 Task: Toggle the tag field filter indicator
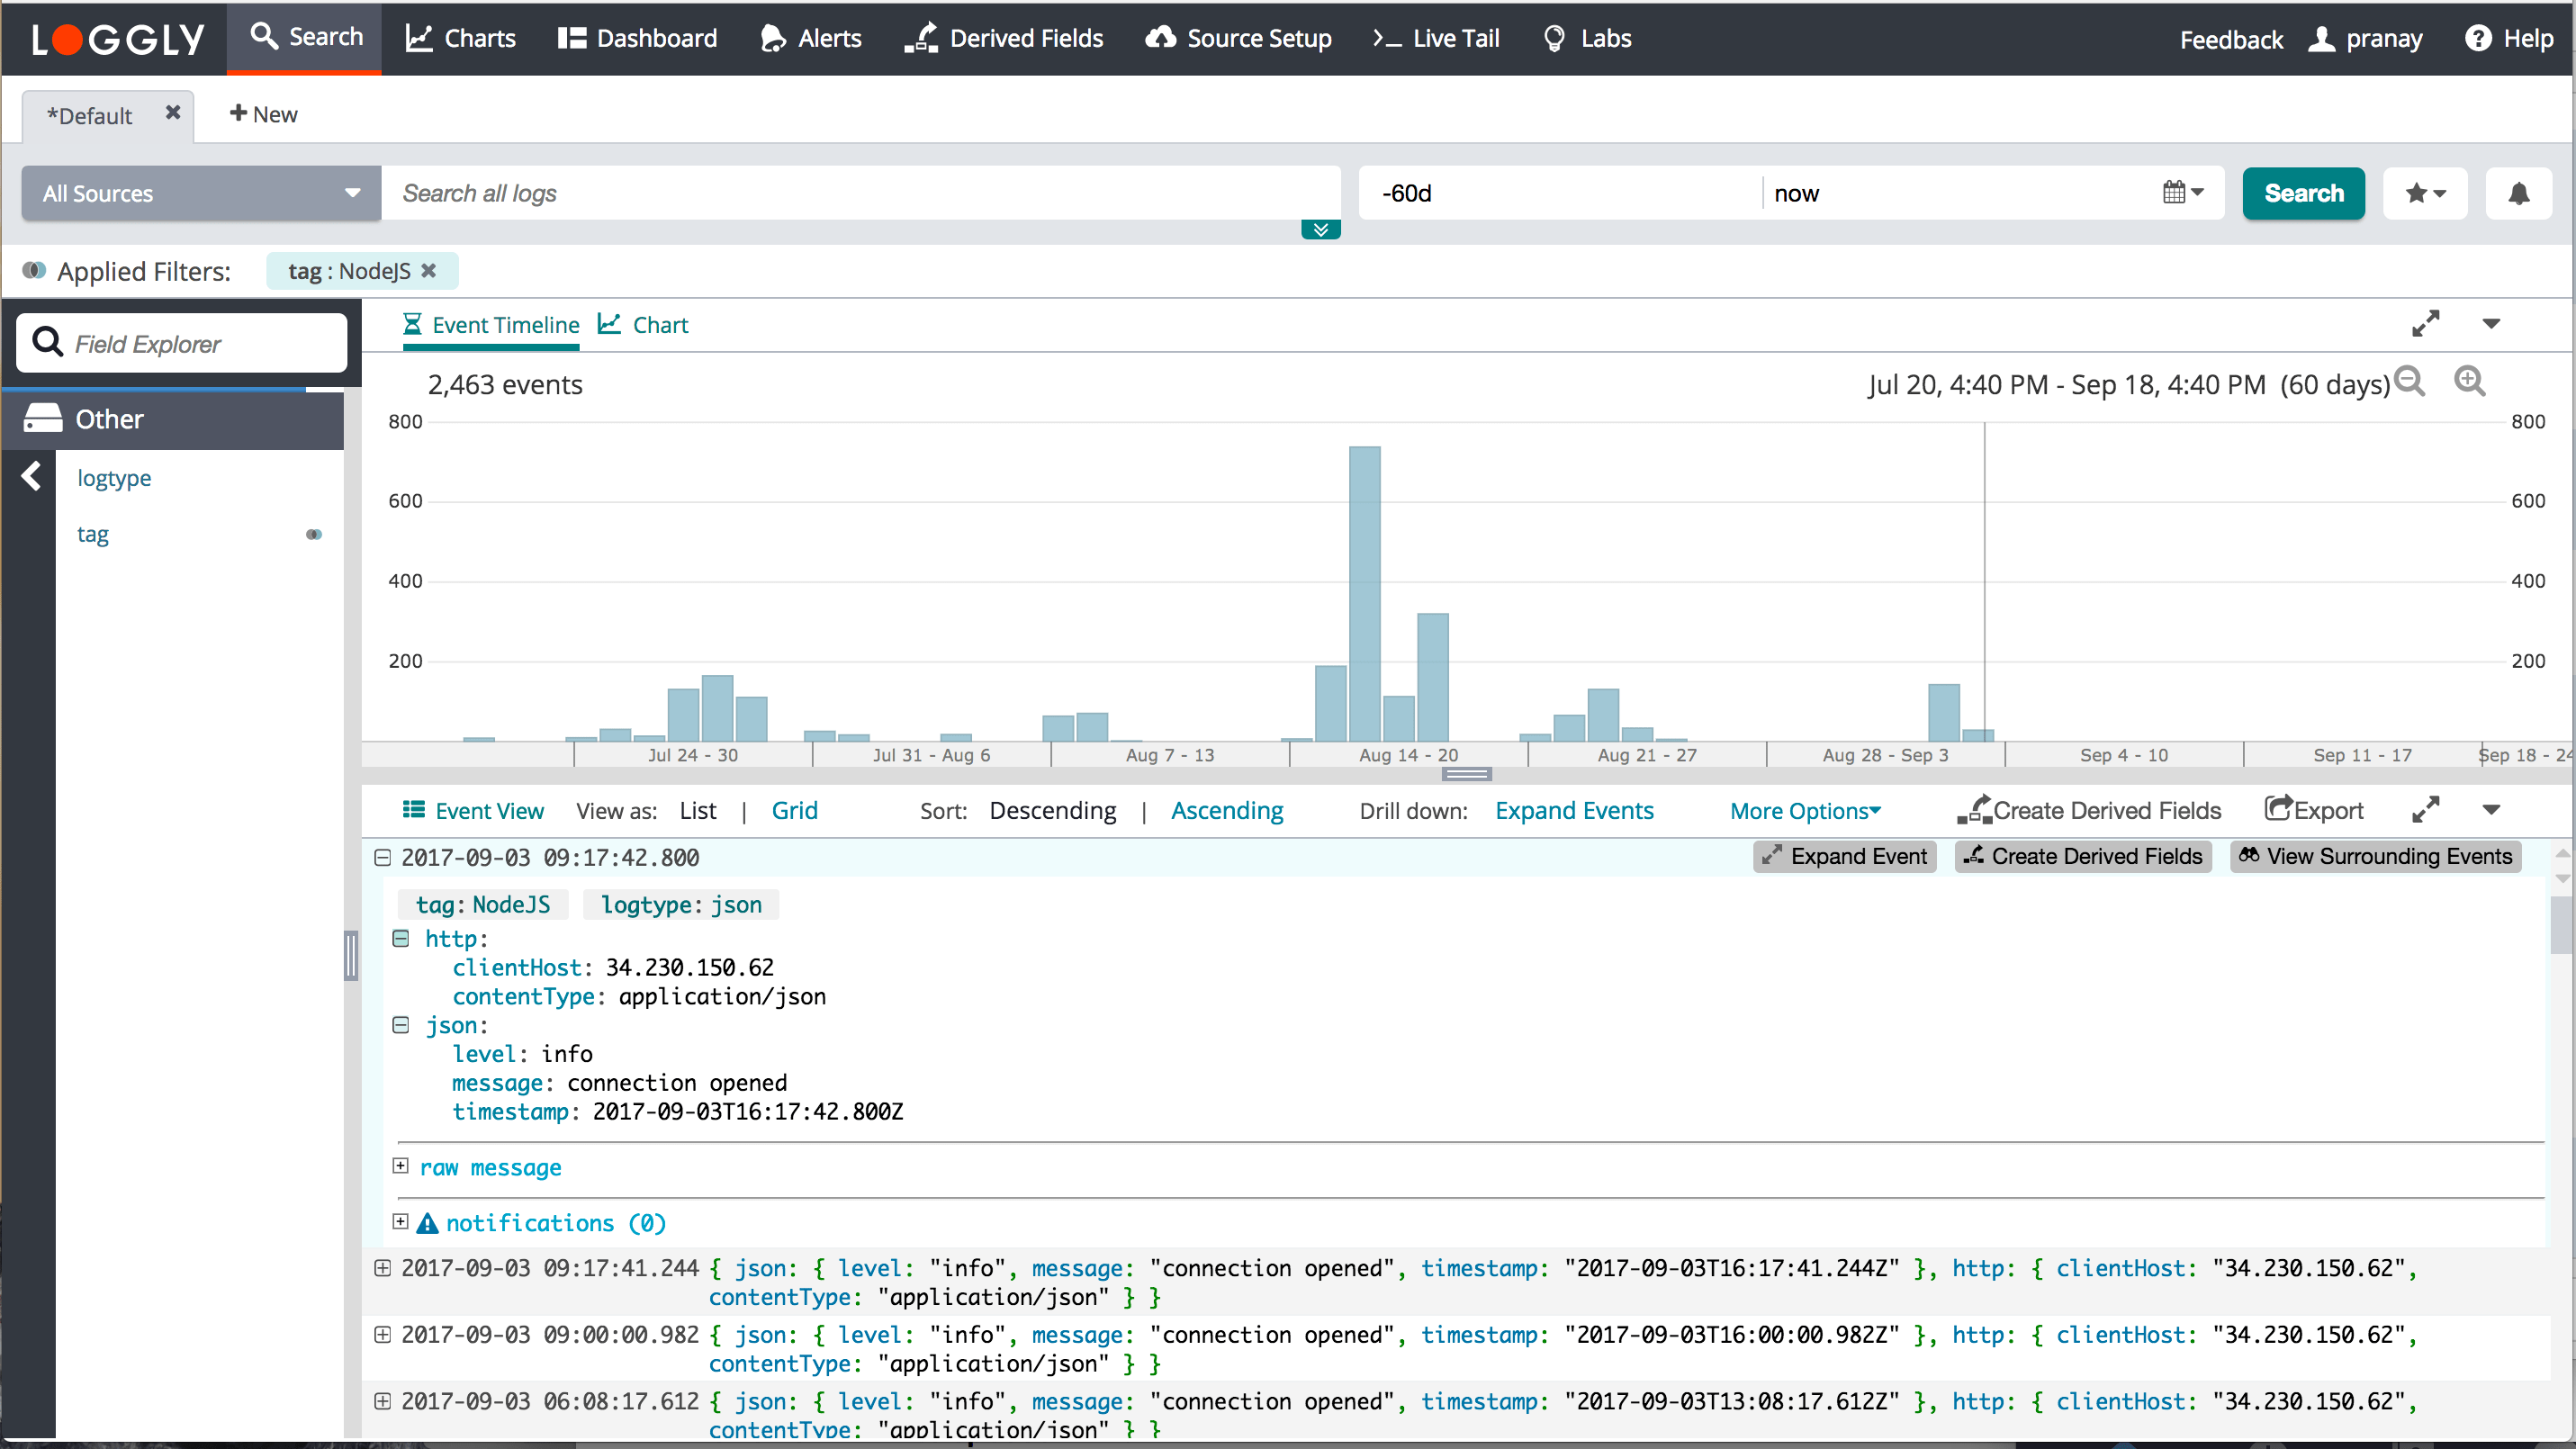click(x=314, y=534)
